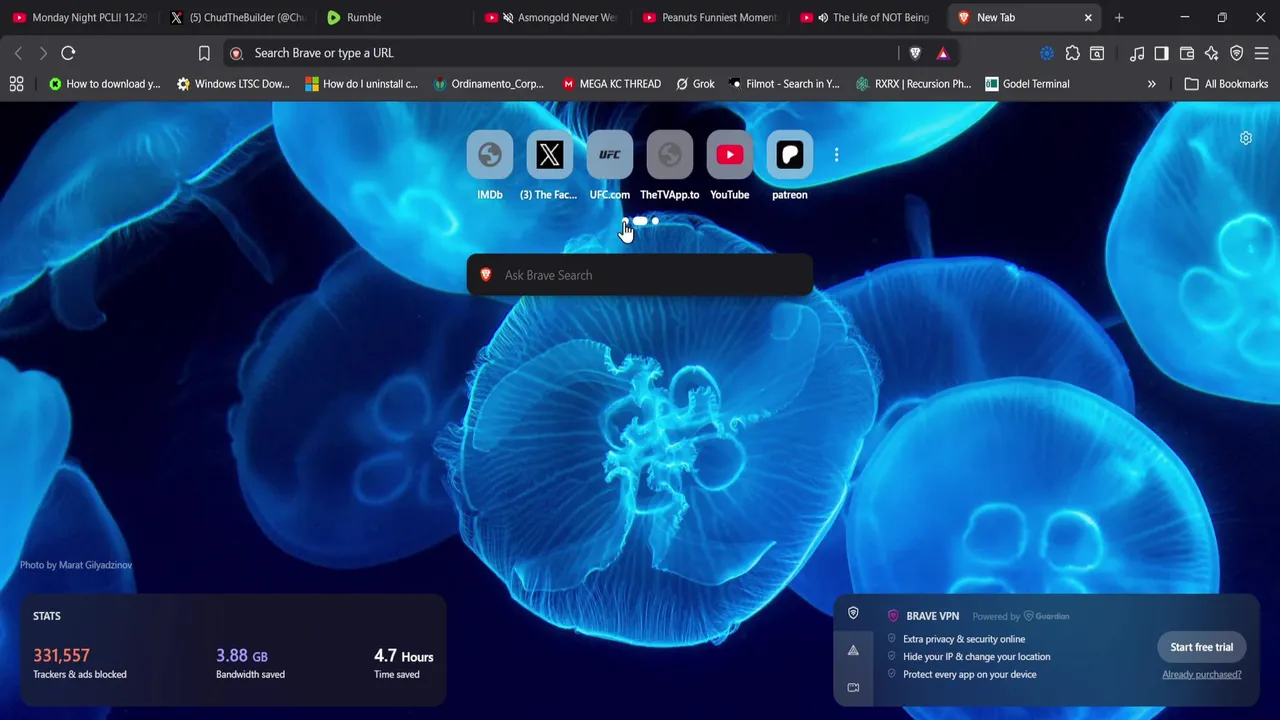Select VPN widget shield card tab
Viewport: 1280px width, 720px height.
[853, 613]
